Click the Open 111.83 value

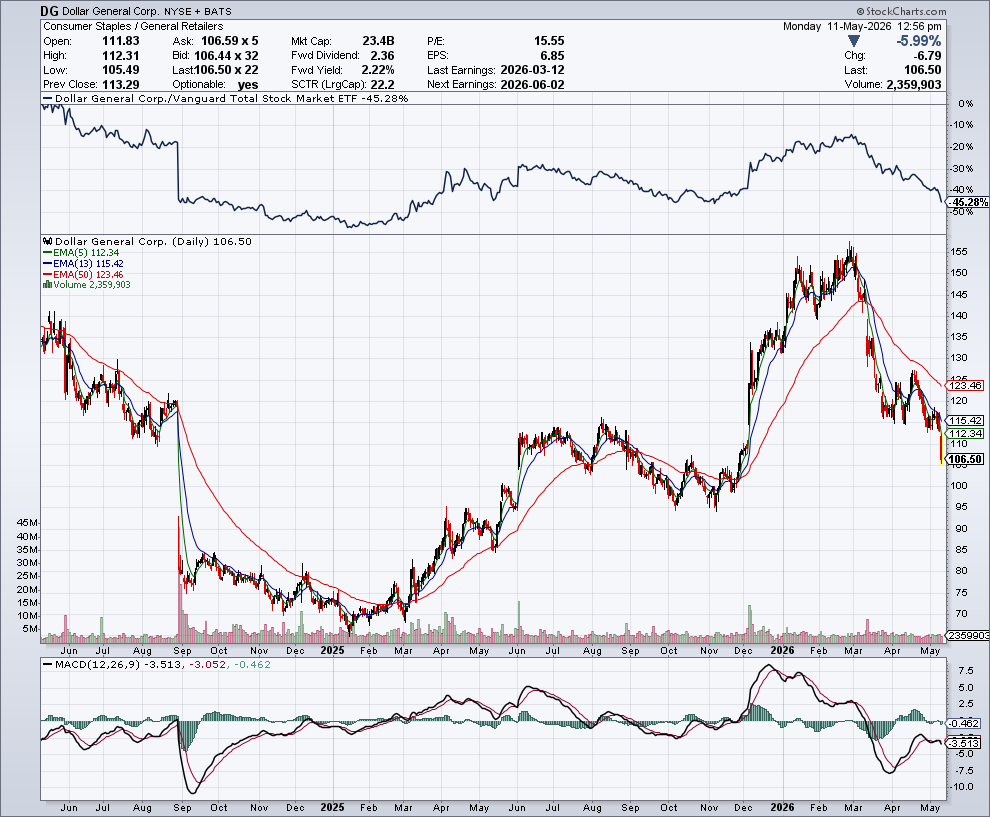121,41
